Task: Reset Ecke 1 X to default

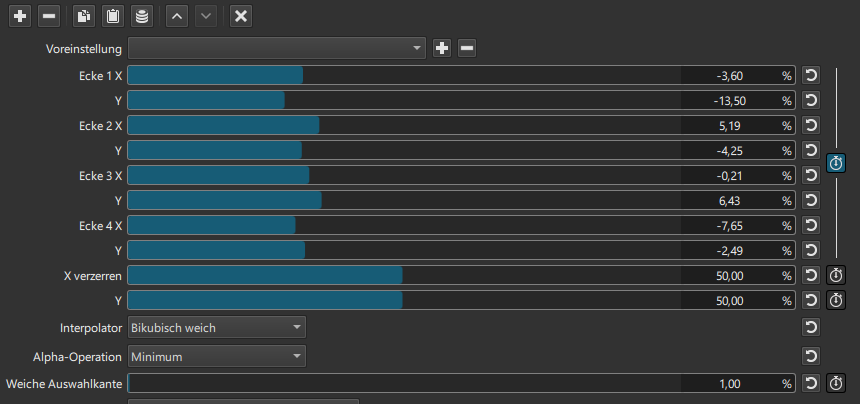Action: coord(811,76)
